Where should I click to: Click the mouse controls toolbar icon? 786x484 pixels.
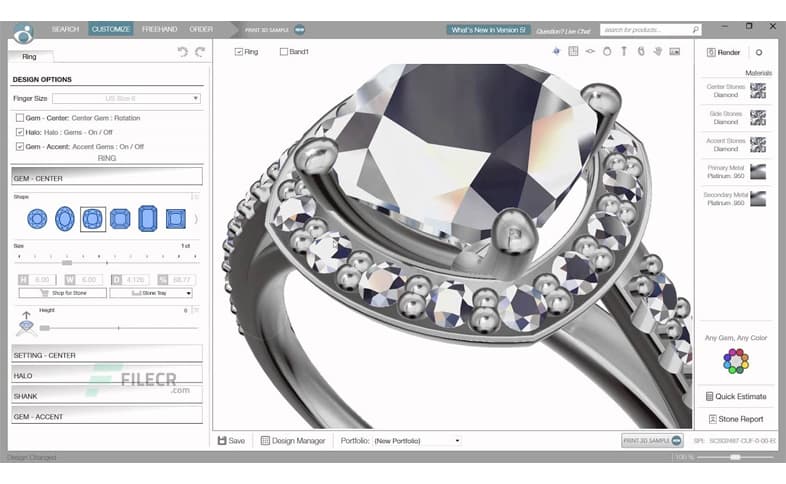click(x=641, y=51)
